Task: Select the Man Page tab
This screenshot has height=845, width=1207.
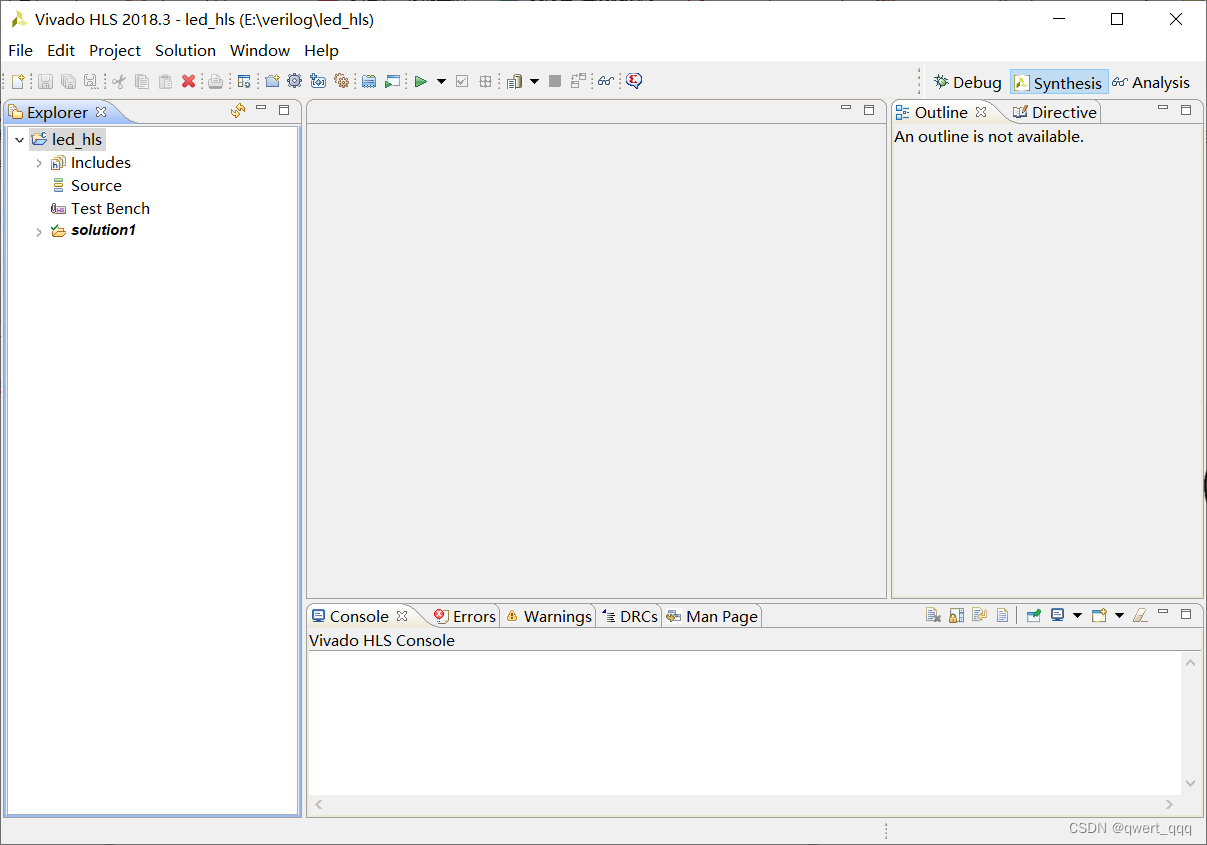Action: [x=712, y=616]
